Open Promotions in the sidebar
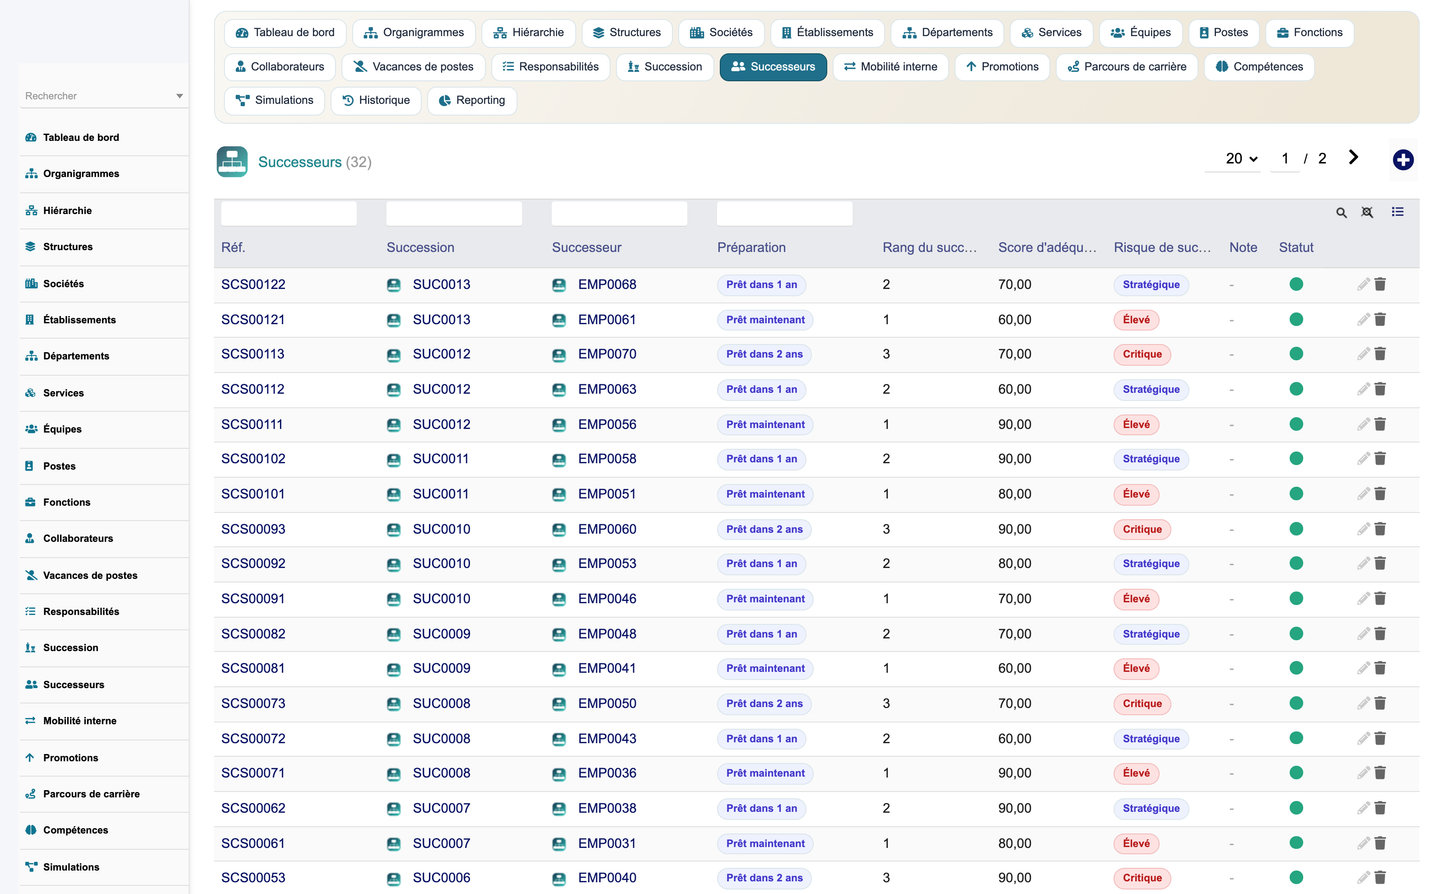This screenshot has width=1445, height=894. click(x=70, y=758)
